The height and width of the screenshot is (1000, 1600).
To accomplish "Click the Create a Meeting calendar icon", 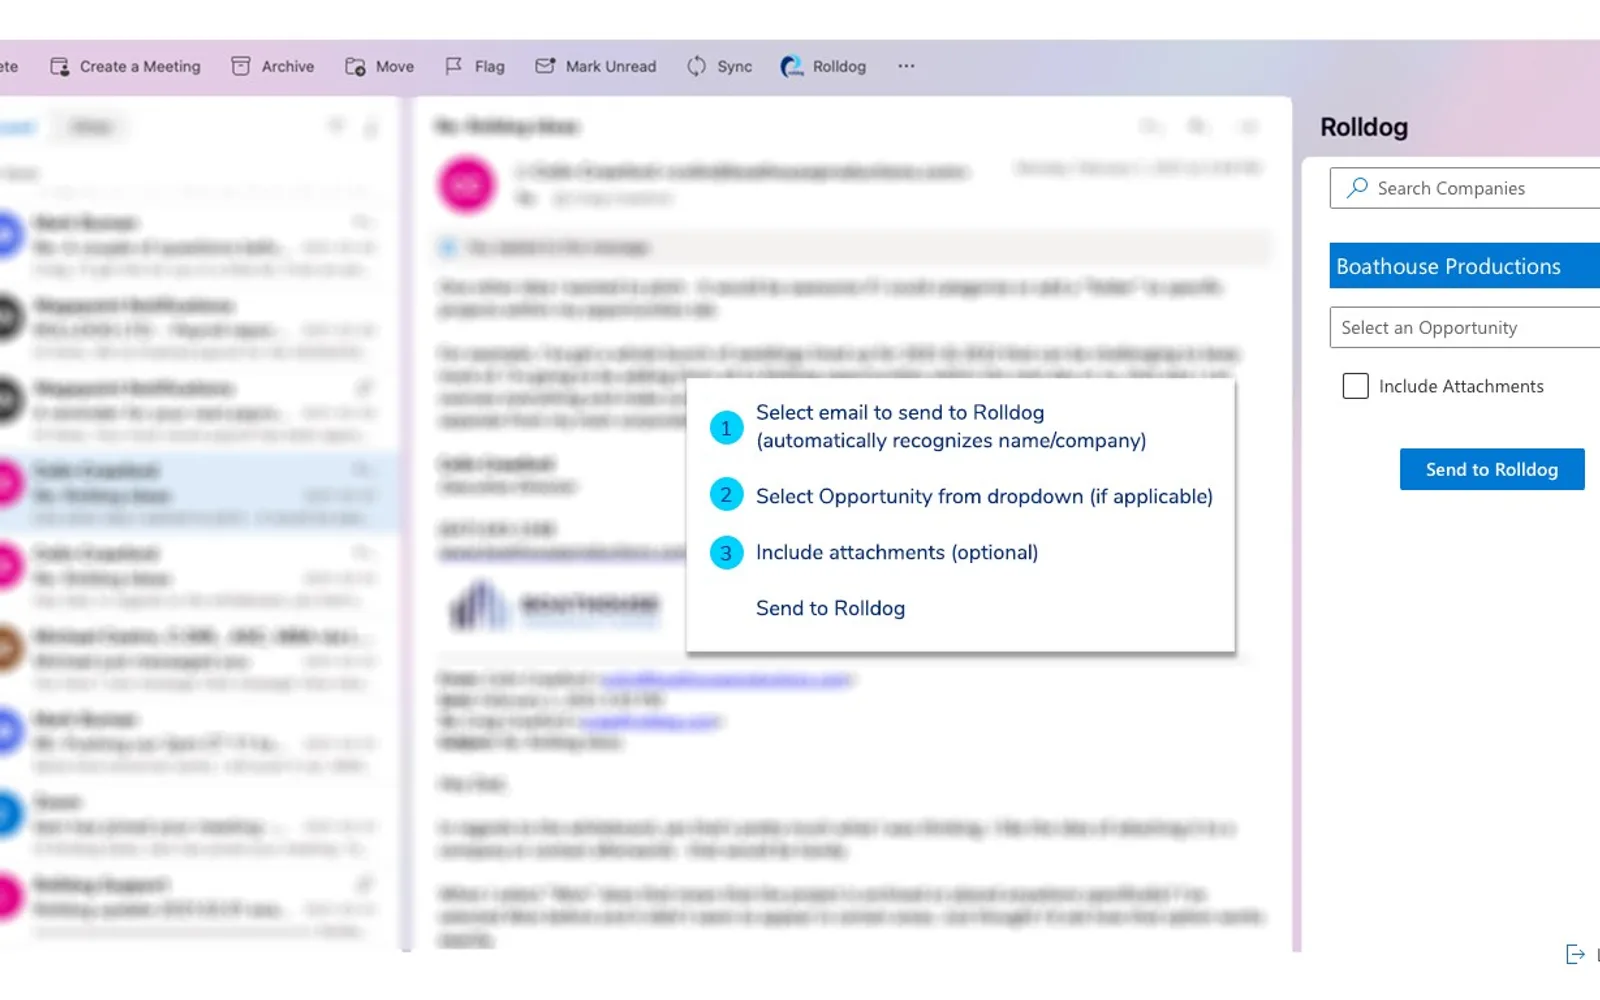I will [x=60, y=66].
